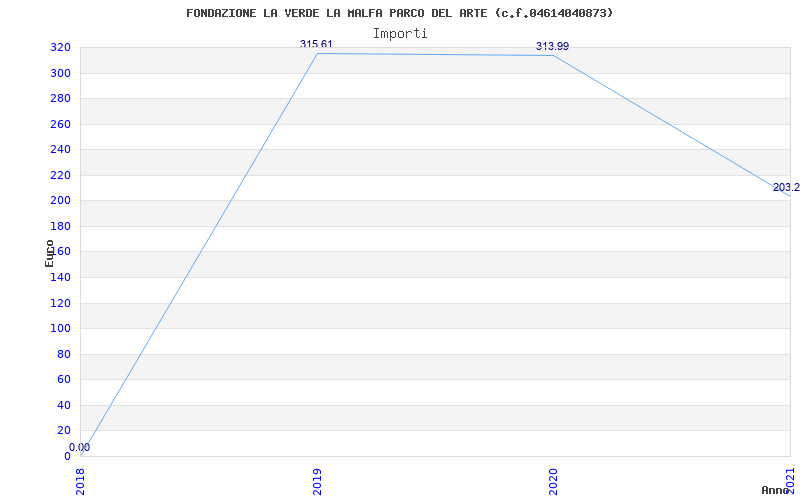800x500 pixels.
Task: Click the 280 y-axis tick label
Action: [60, 99]
